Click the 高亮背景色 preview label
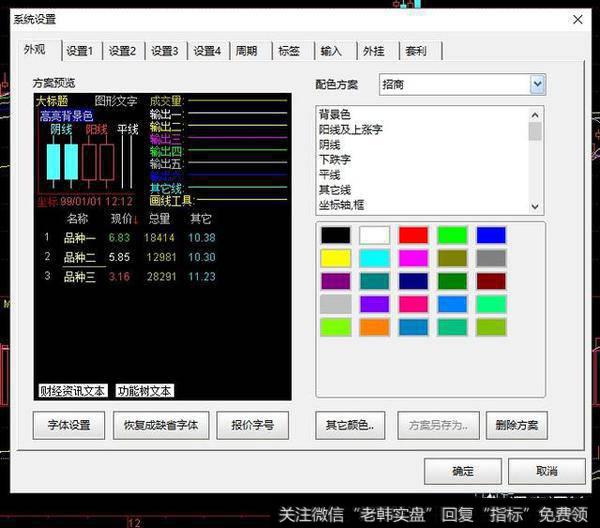 (x=67, y=116)
